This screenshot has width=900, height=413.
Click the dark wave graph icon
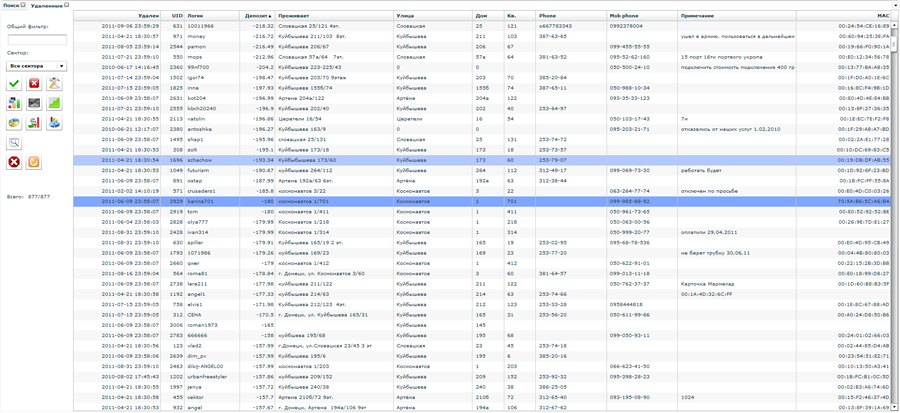[34, 103]
